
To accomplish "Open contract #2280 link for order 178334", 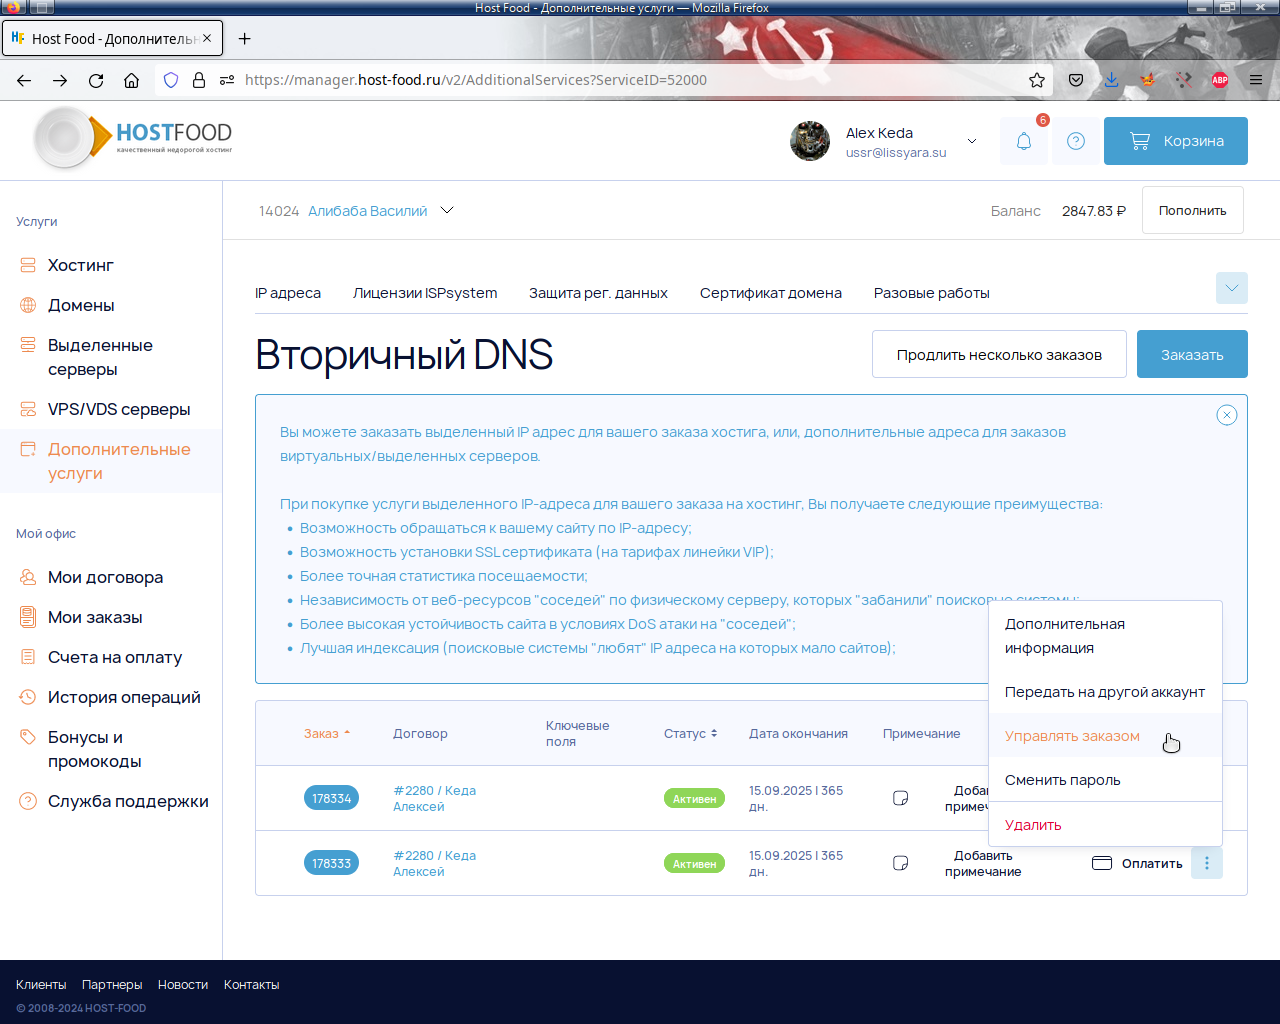I will pos(434,798).
